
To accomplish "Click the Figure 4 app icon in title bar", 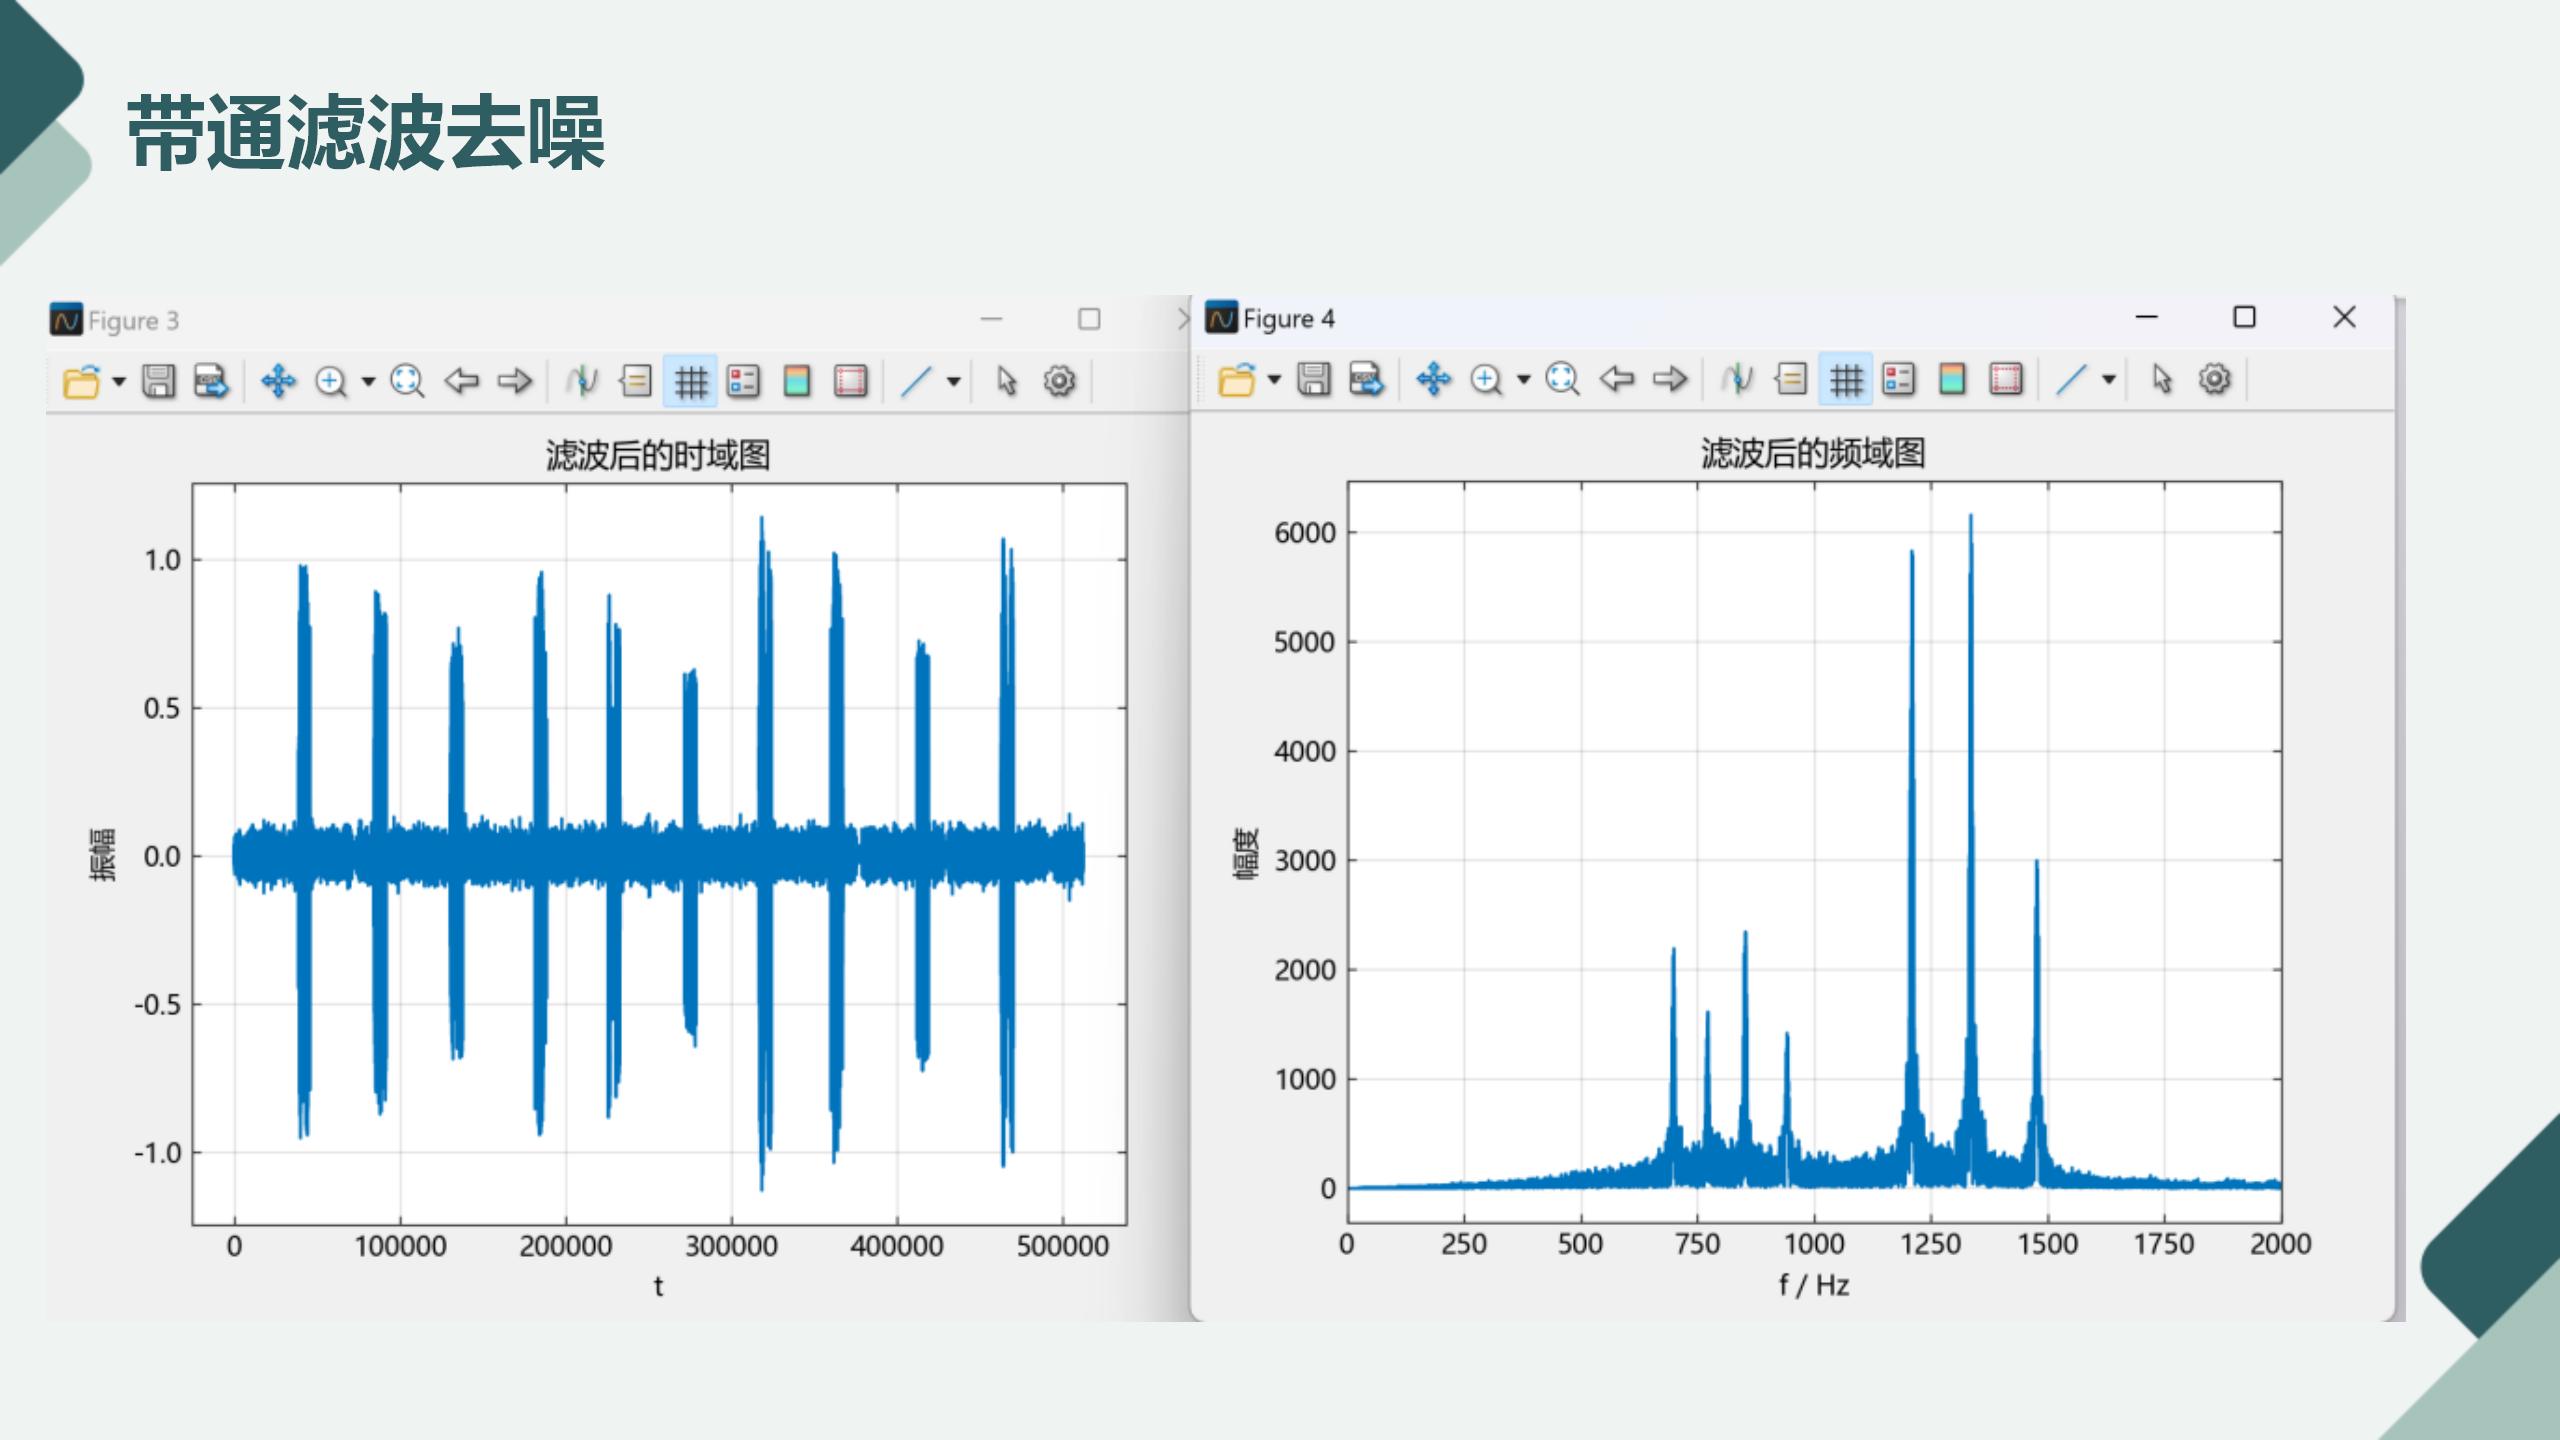I will 1221,318.
